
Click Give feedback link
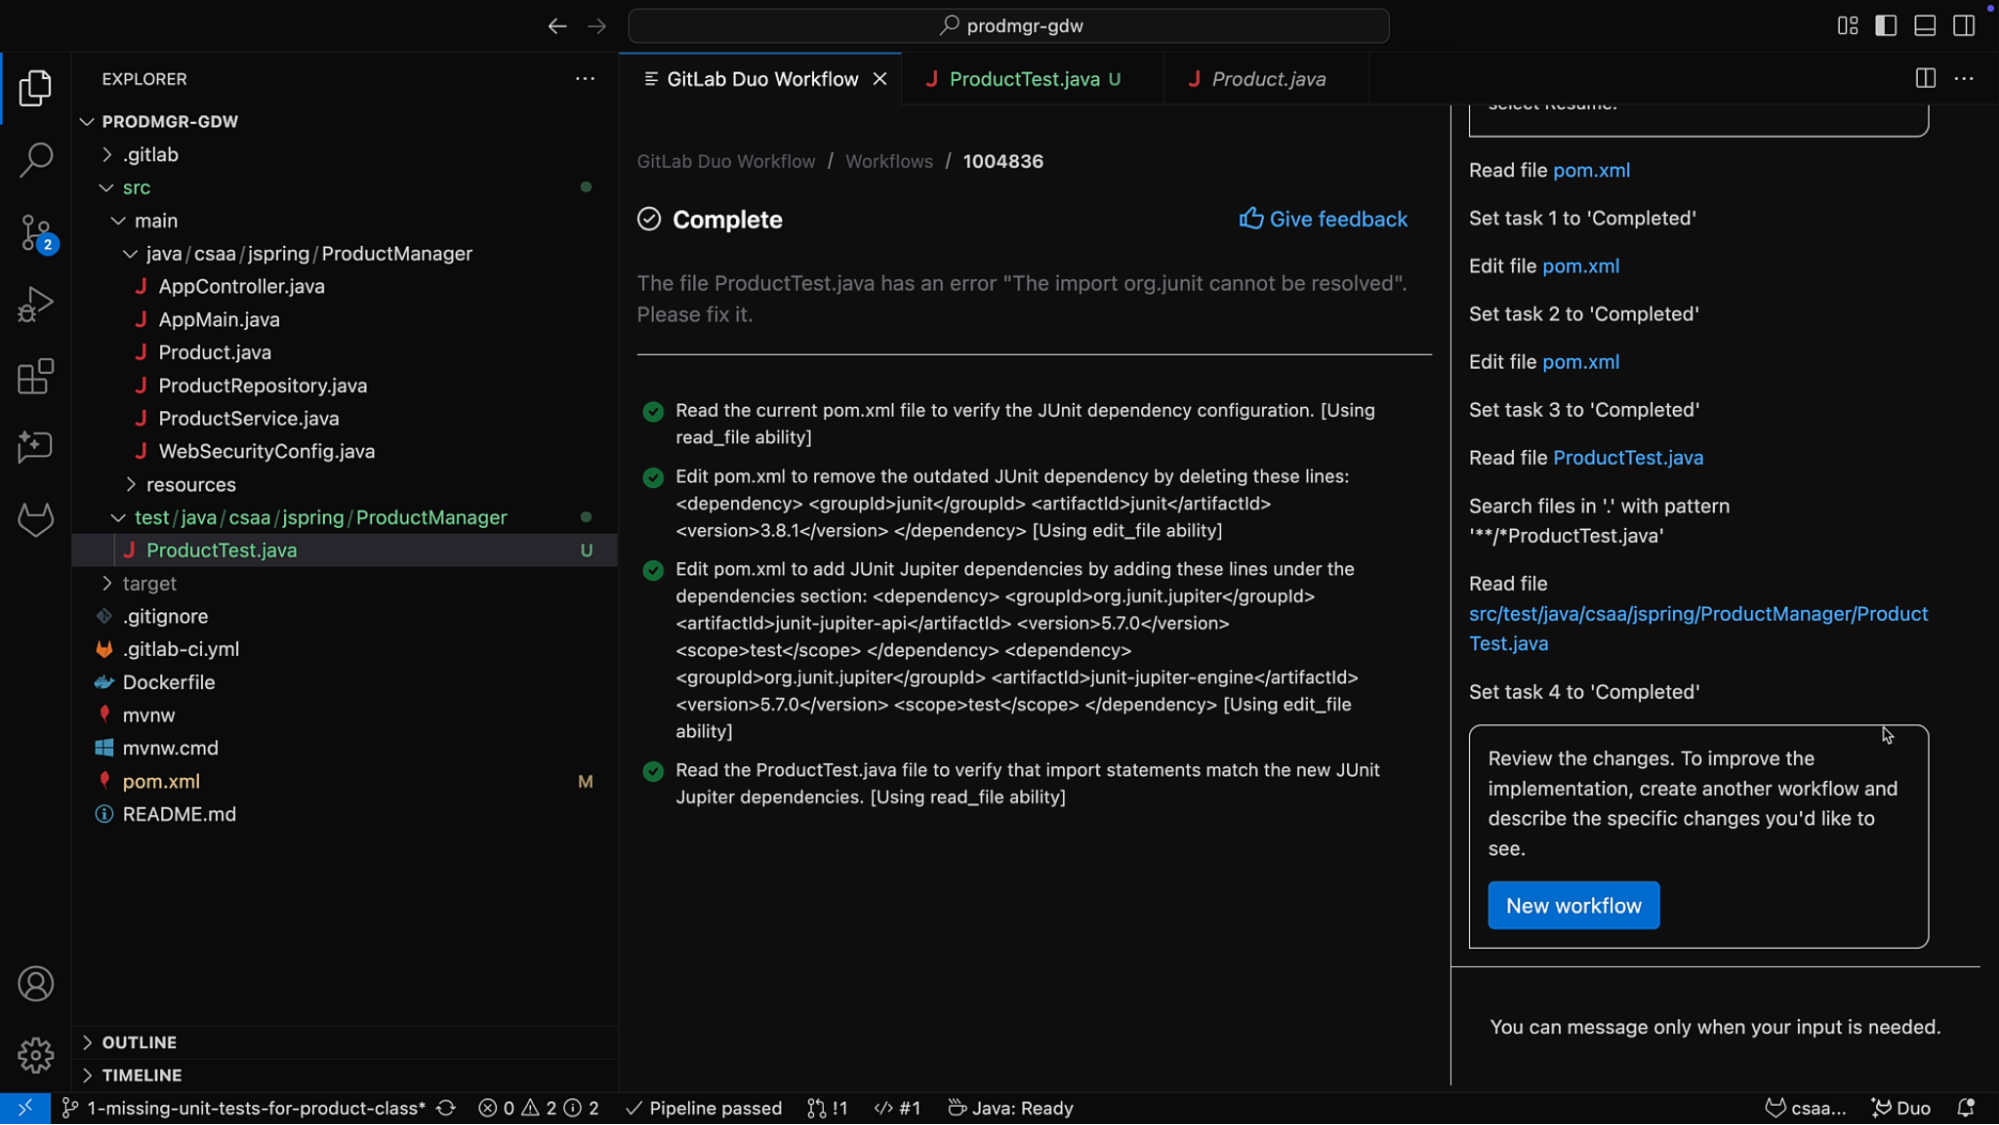click(x=1323, y=219)
